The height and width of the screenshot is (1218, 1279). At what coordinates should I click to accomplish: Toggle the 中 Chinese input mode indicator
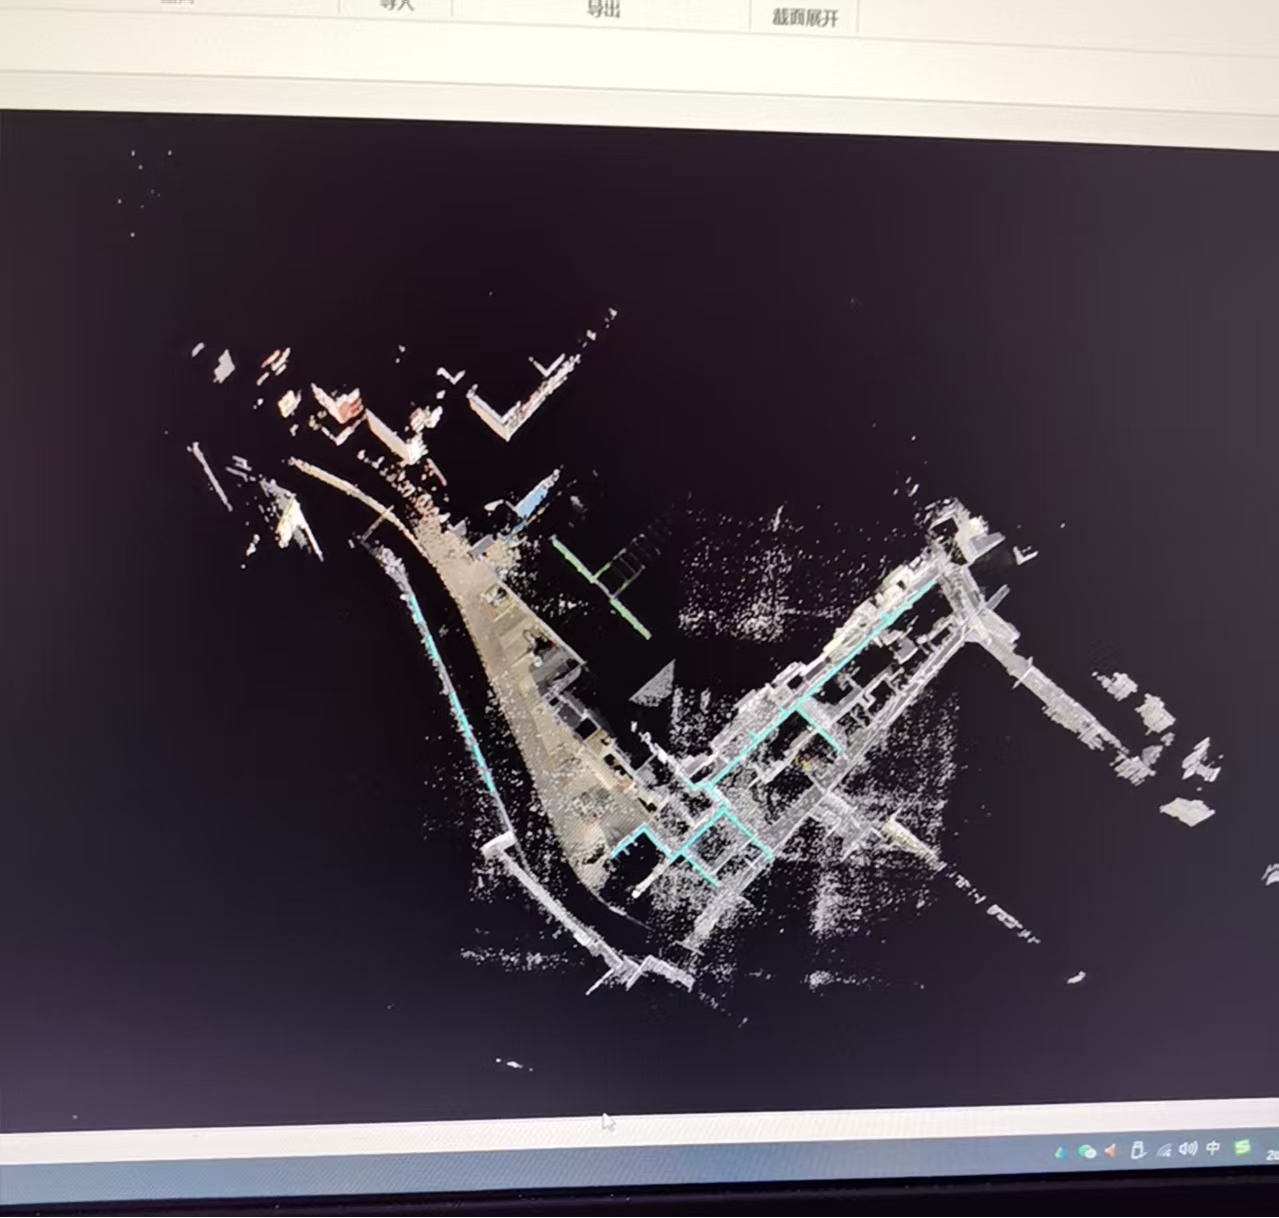(x=1213, y=1148)
